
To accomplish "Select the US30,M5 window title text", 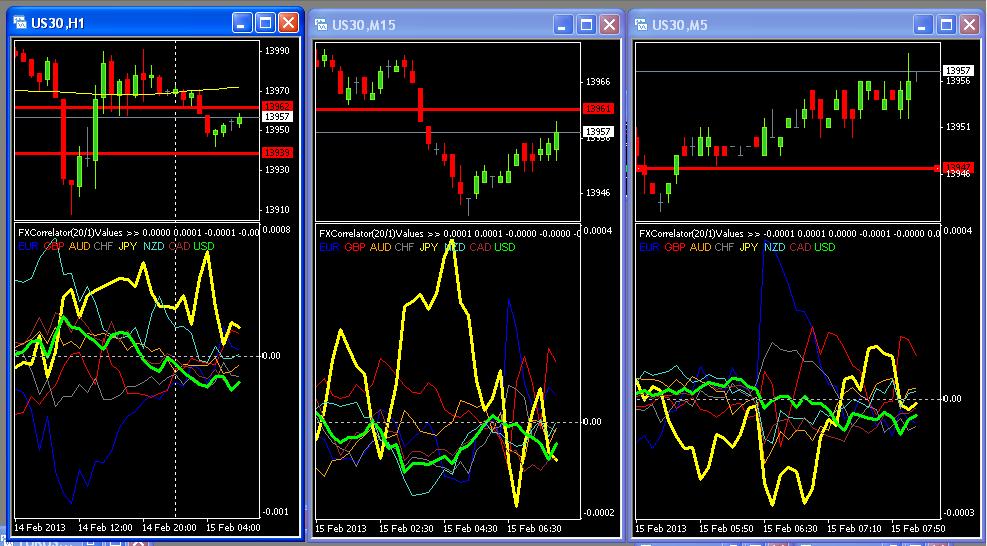I will tap(680, 26).
